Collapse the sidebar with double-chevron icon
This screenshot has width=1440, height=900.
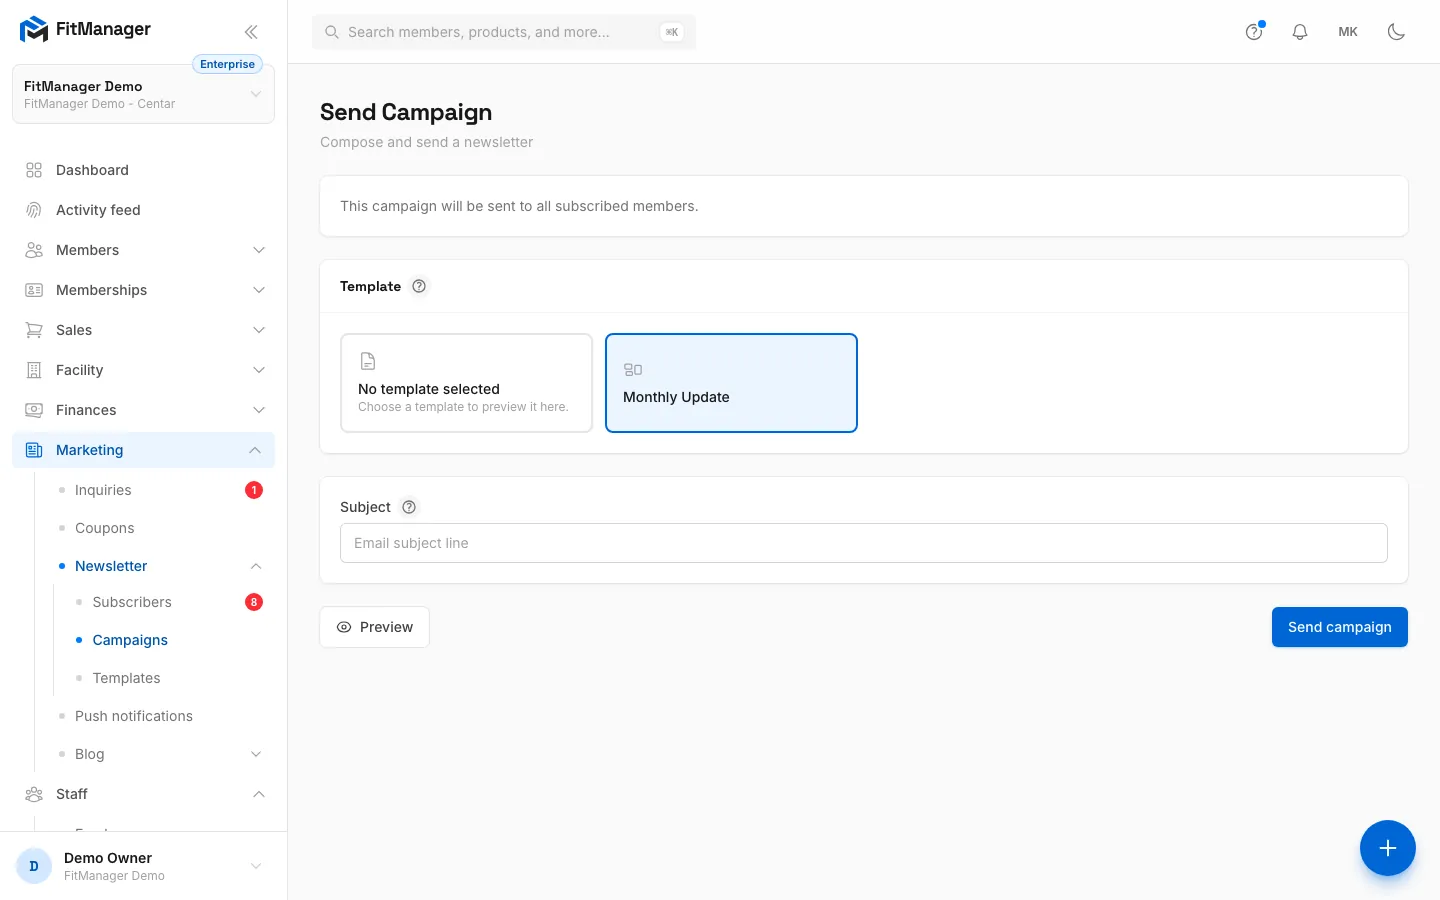click(251, 31)
